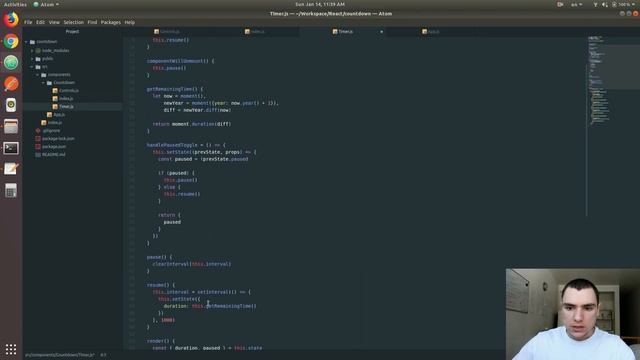The width and height of the screenshot is (640, 360).
Task: Click the 'return moment.duration(diff)' line
Action: click(x=192, y=124)
